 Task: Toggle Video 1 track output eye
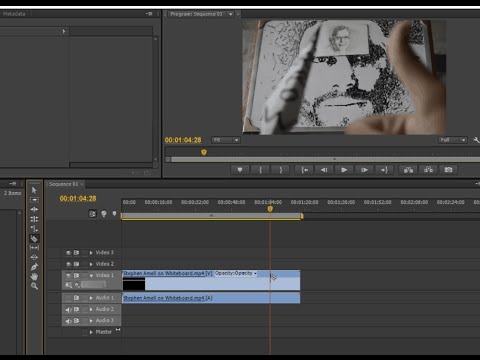[69, 275]
